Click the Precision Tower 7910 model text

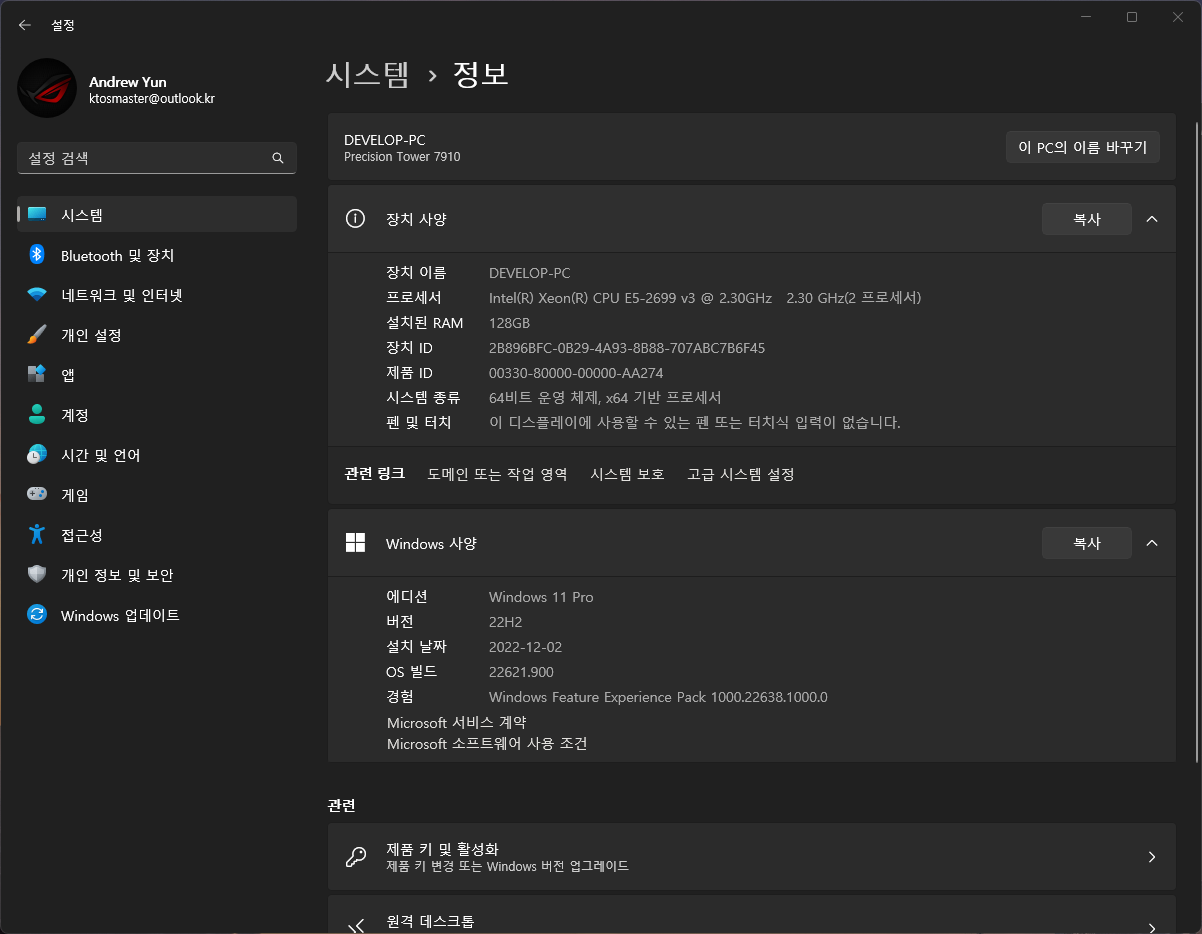coord(402,157)
